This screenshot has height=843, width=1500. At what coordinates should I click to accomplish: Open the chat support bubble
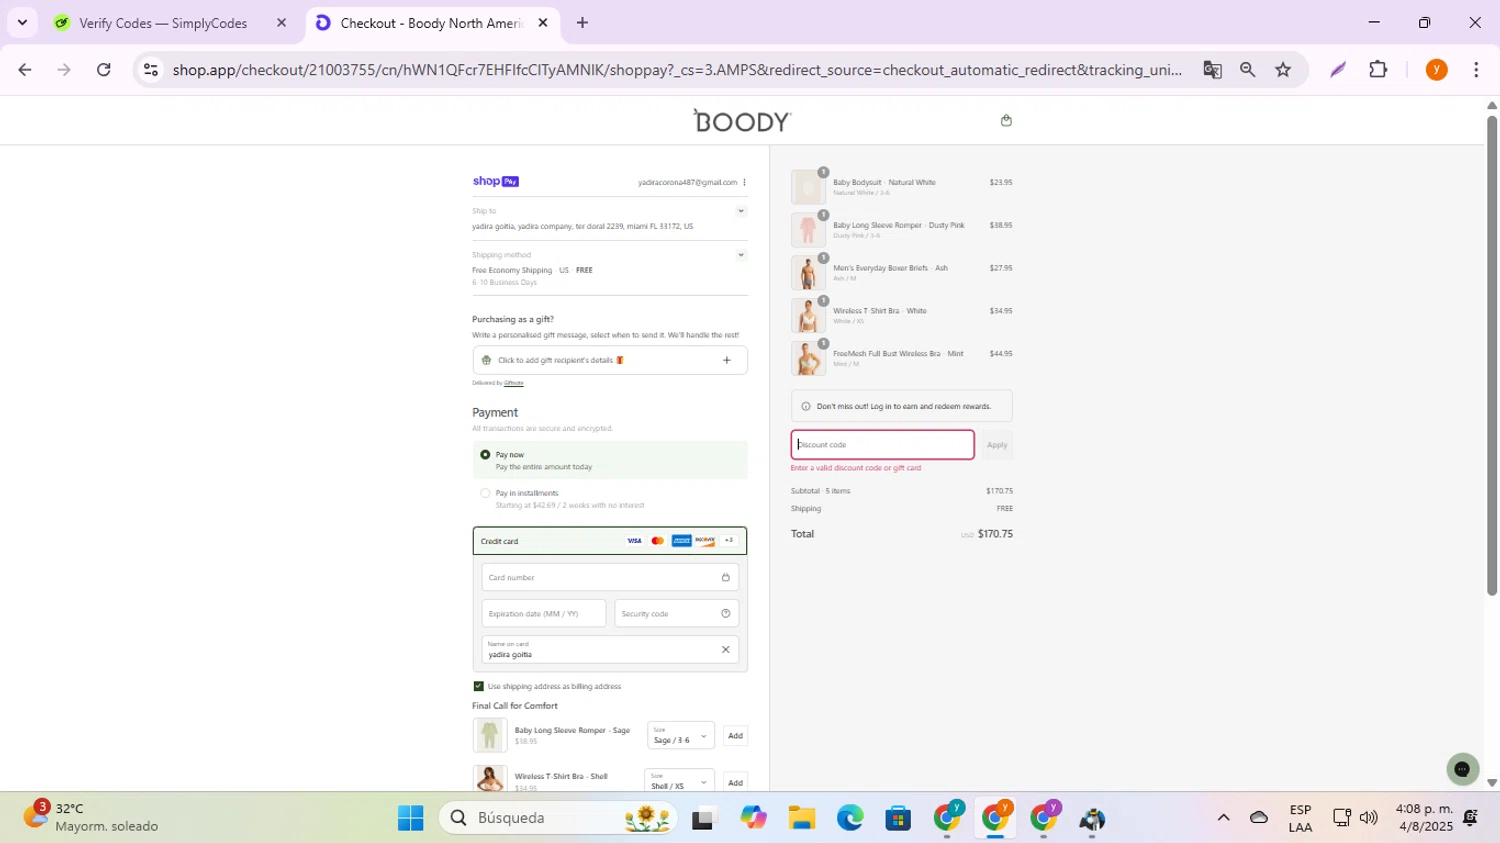1462,768
